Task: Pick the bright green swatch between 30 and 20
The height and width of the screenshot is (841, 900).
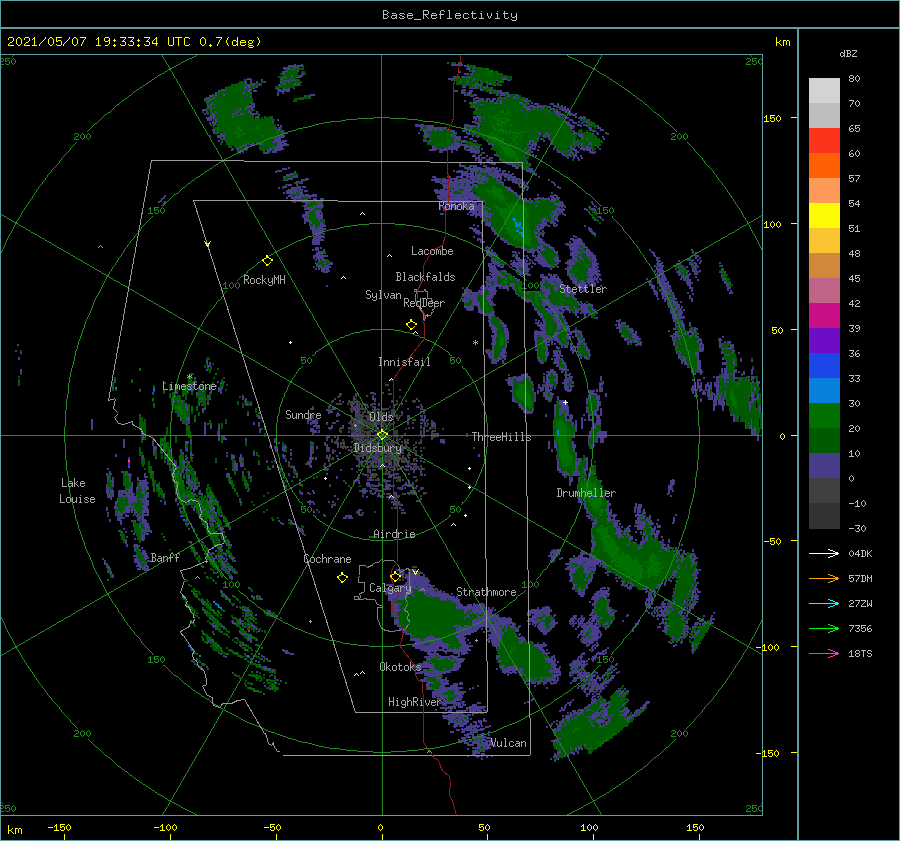Action: pyautogui.click(x=824, y=416)
